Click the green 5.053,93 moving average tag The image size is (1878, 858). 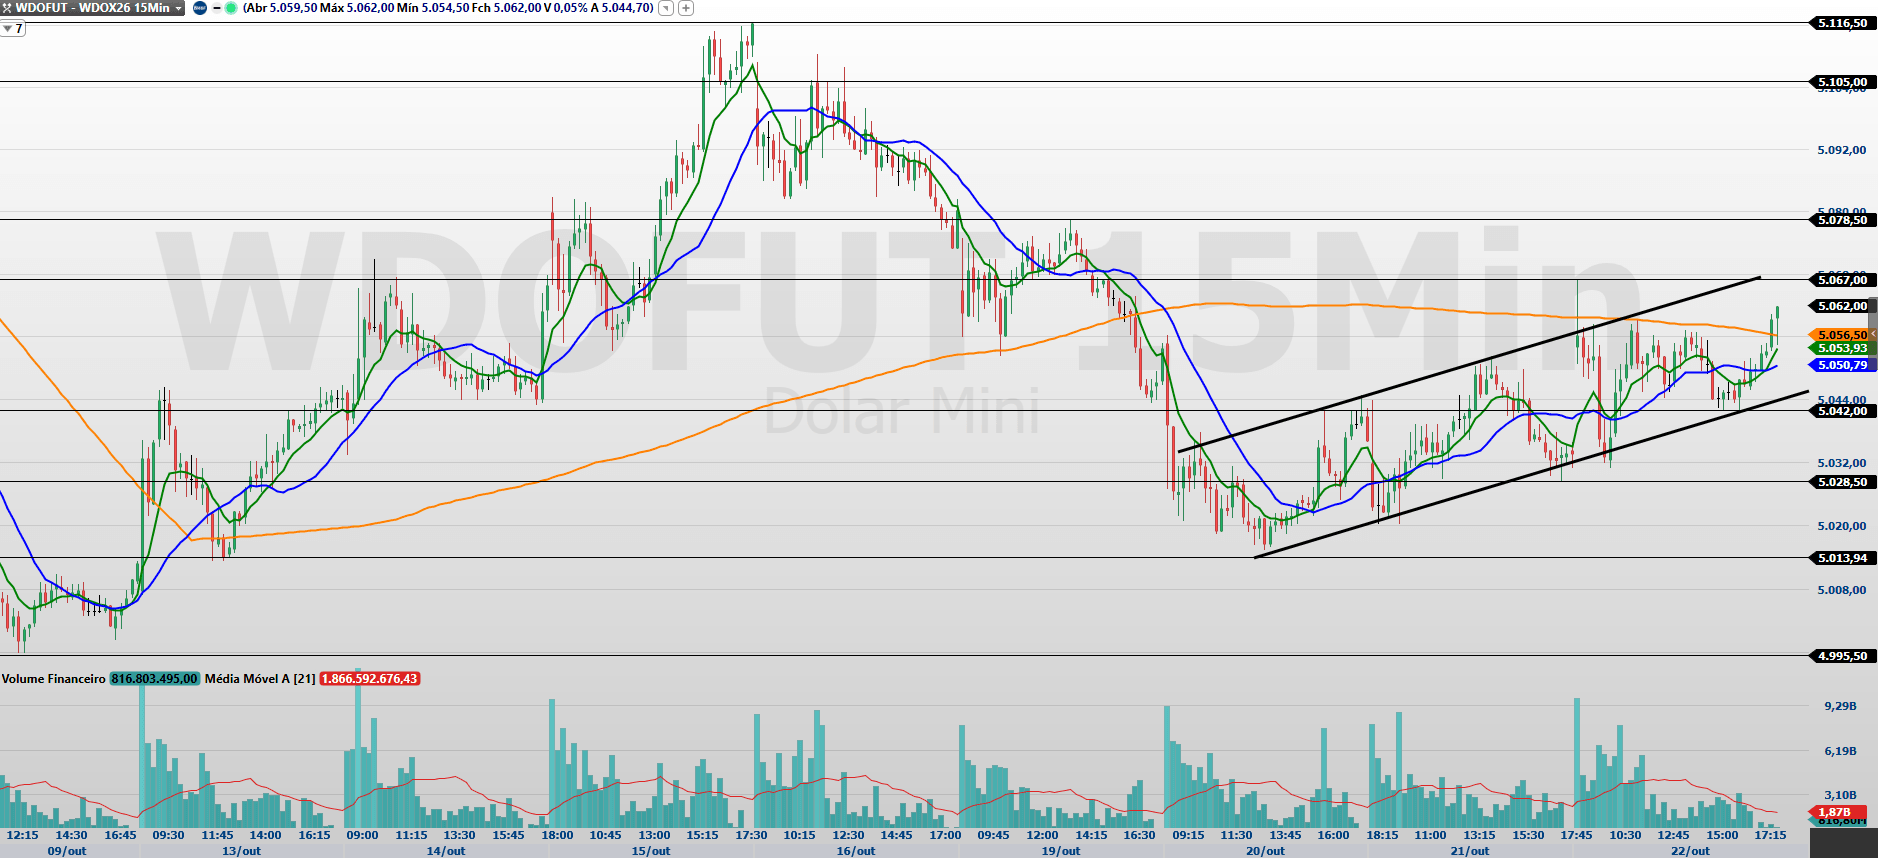(x=1842, y=348)
